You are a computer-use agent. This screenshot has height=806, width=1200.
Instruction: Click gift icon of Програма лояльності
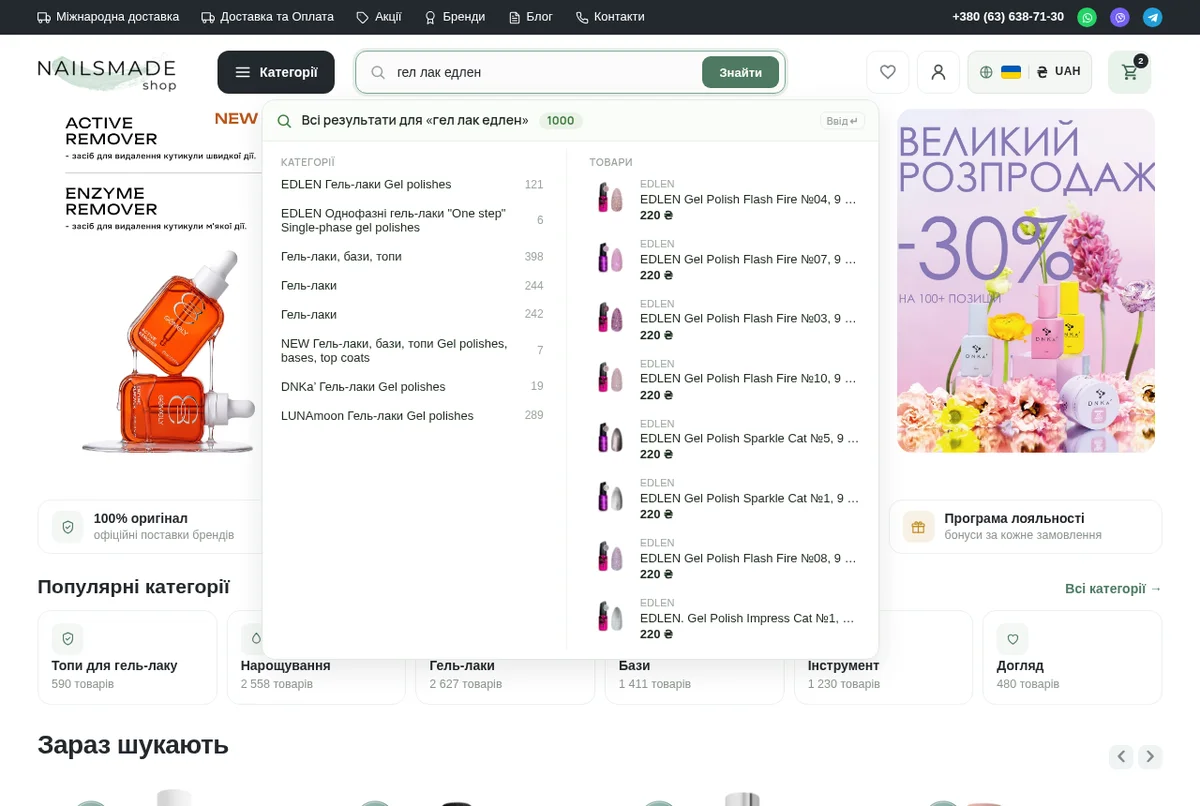(x=918, y=527)
